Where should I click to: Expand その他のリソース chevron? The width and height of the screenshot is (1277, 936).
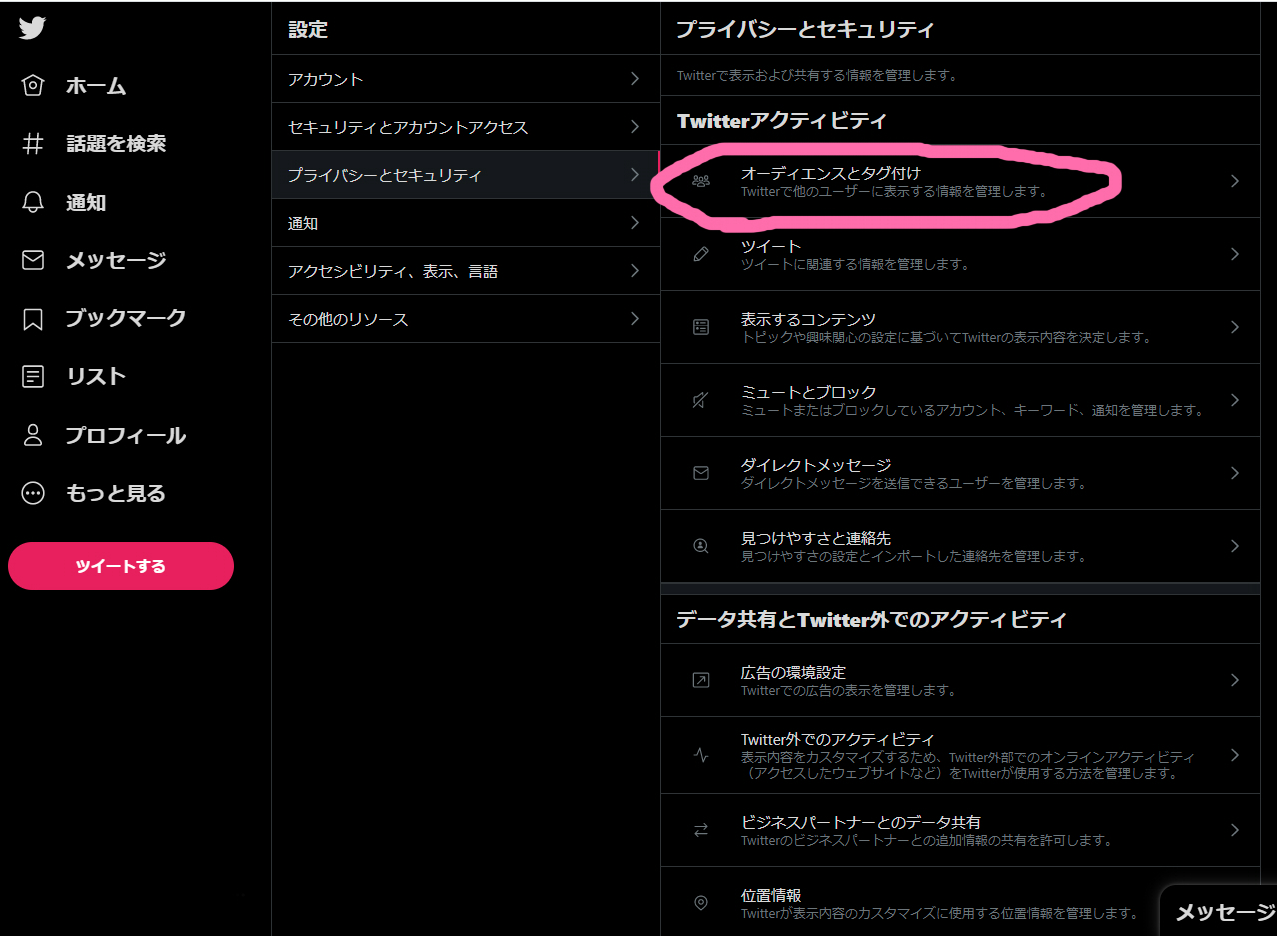click(x=635, y=319)
